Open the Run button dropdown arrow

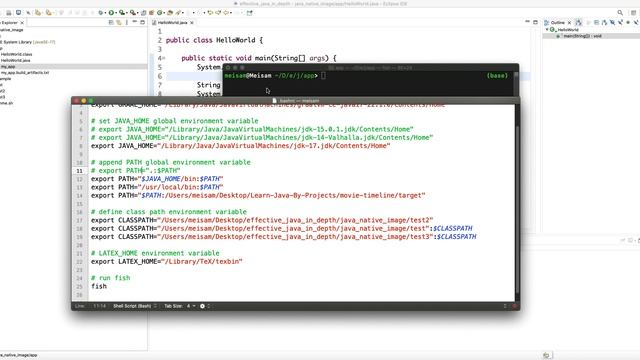(x=116, y=13)
